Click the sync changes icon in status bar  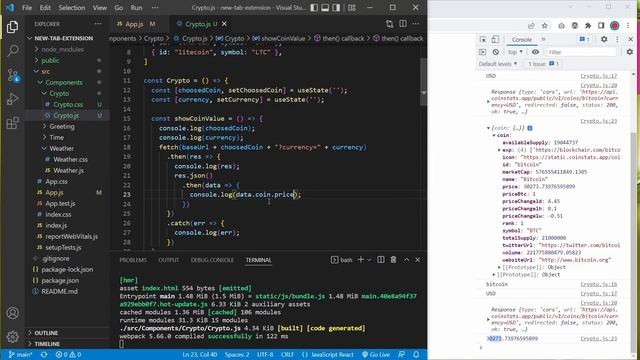(x=44, y=355)
